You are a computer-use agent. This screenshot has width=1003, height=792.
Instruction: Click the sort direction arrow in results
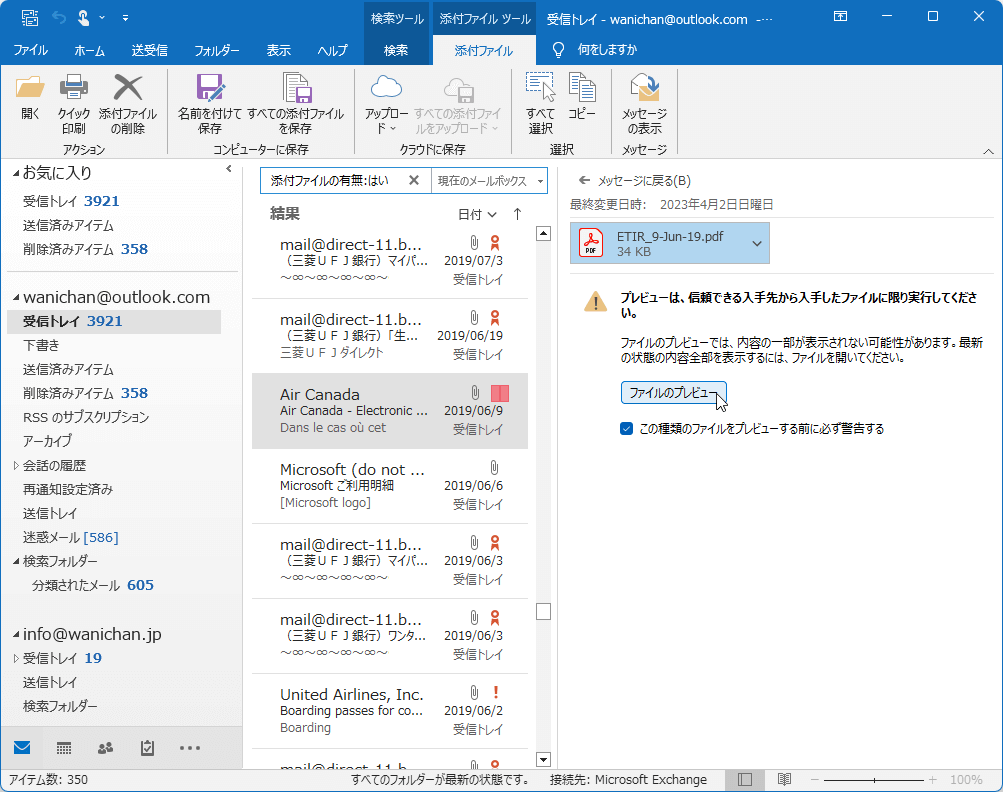517,214
